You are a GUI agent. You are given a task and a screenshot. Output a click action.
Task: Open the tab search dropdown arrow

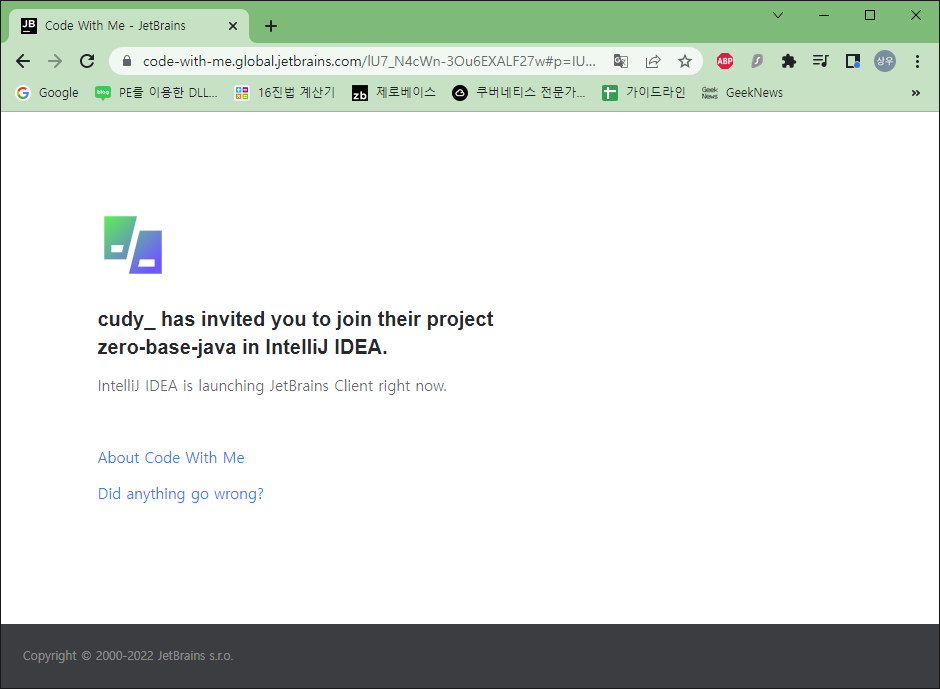click(x=778, y=16)
